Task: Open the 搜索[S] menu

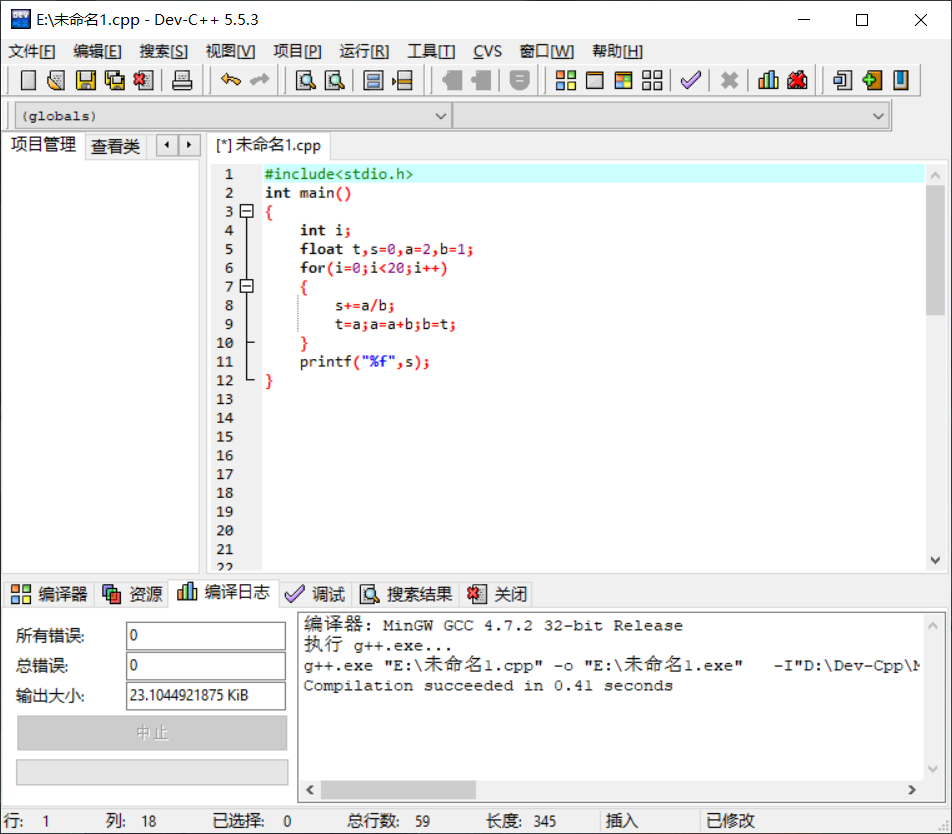Action: point(163,52)
